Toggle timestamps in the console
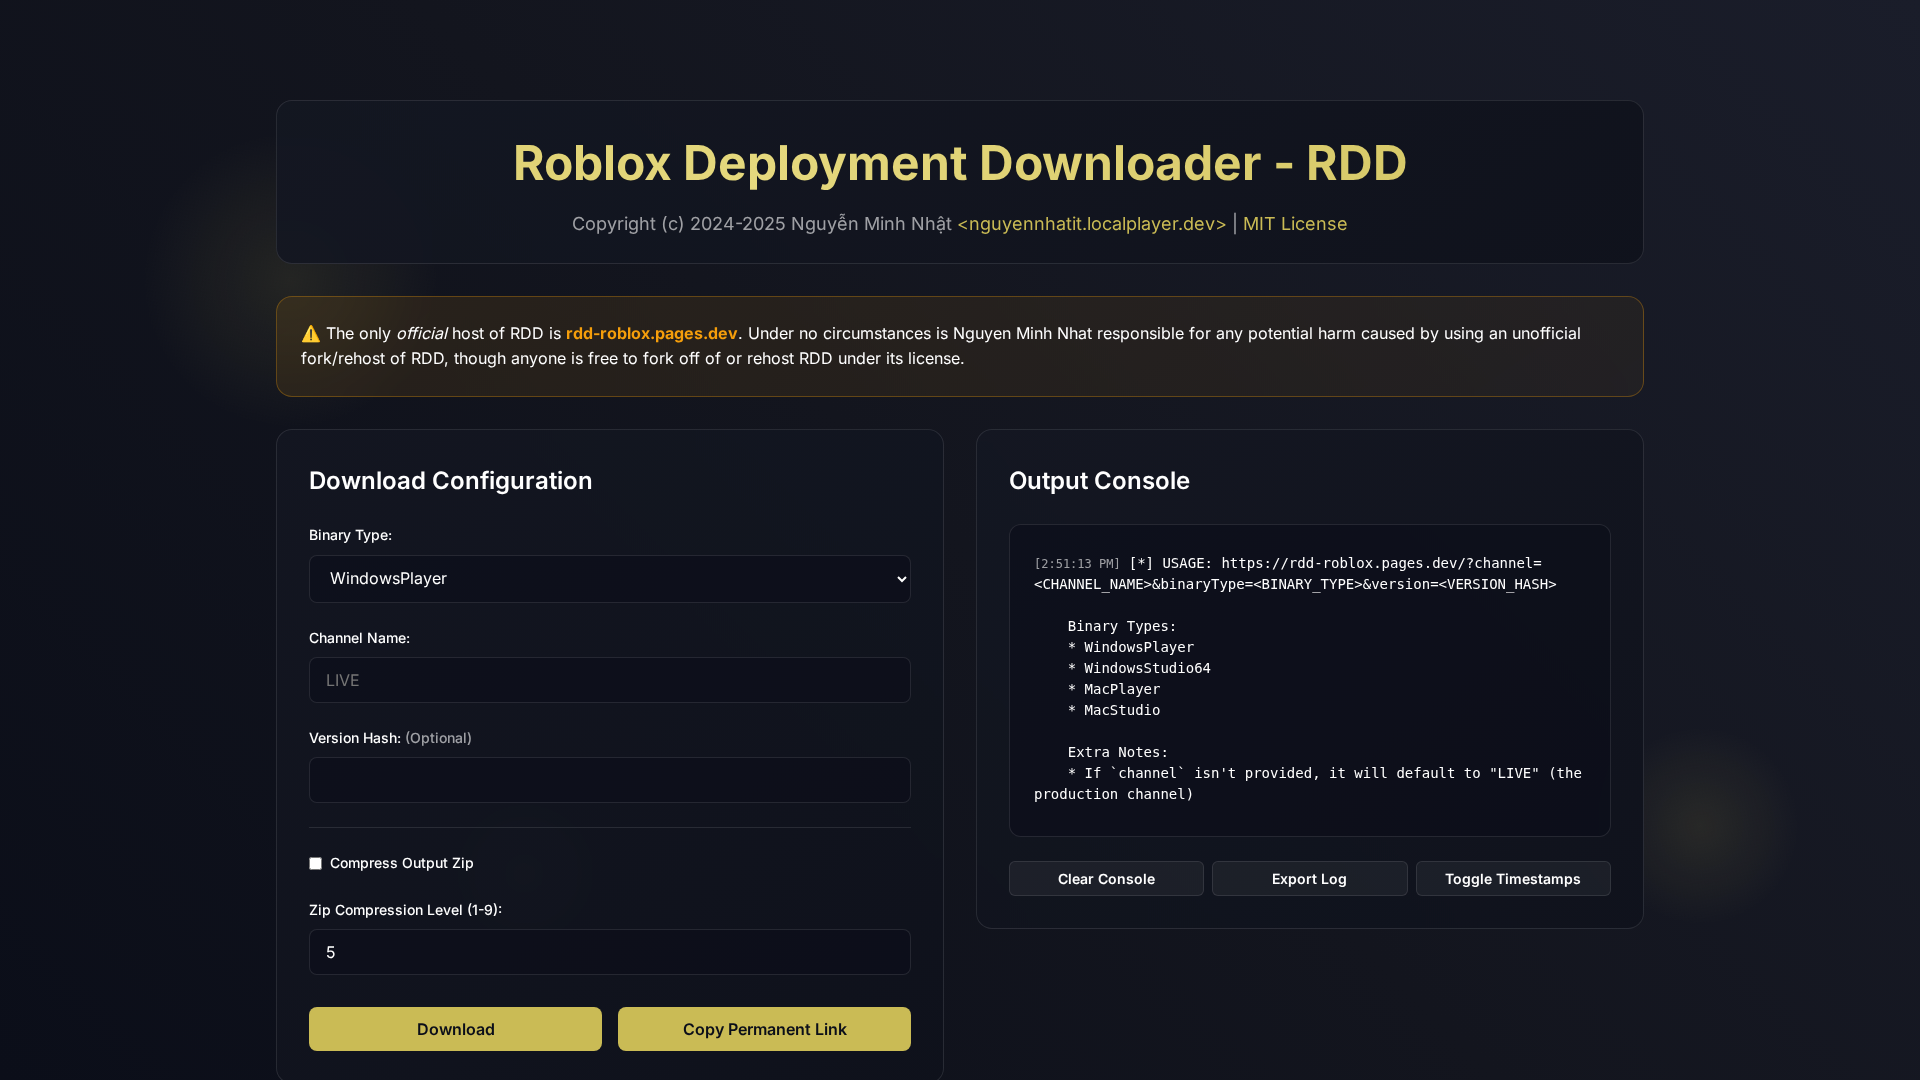 click(1513, 879)
